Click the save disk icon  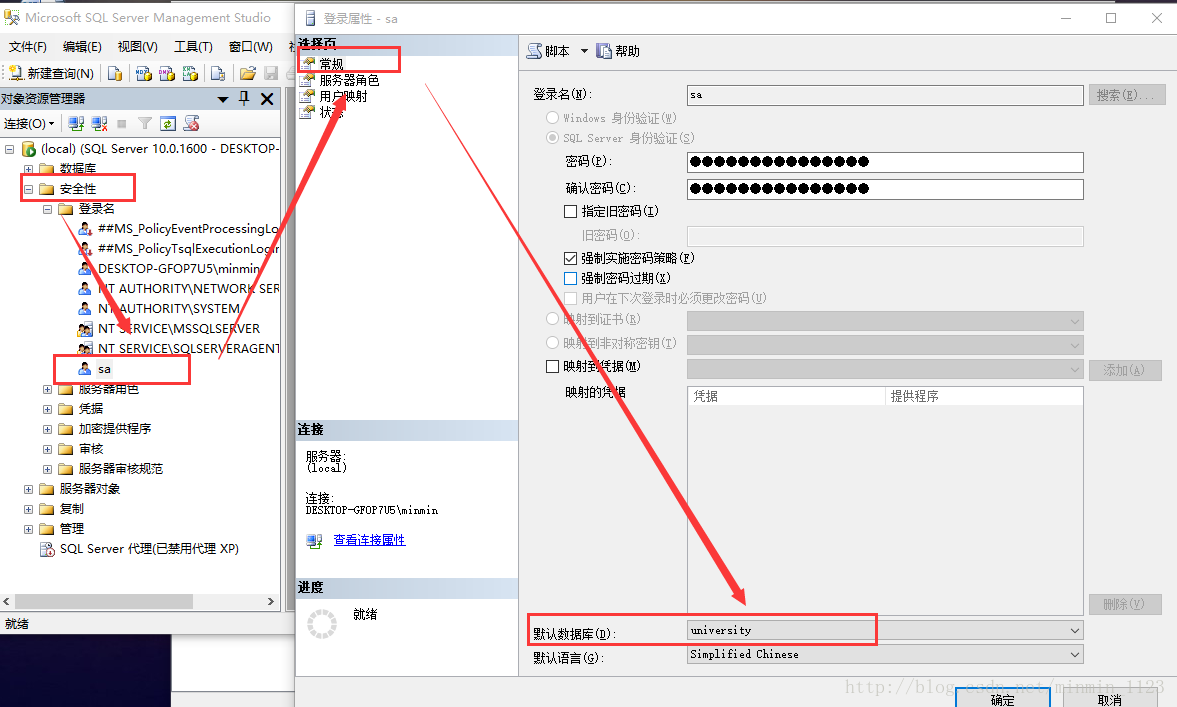tap(271, 73)
